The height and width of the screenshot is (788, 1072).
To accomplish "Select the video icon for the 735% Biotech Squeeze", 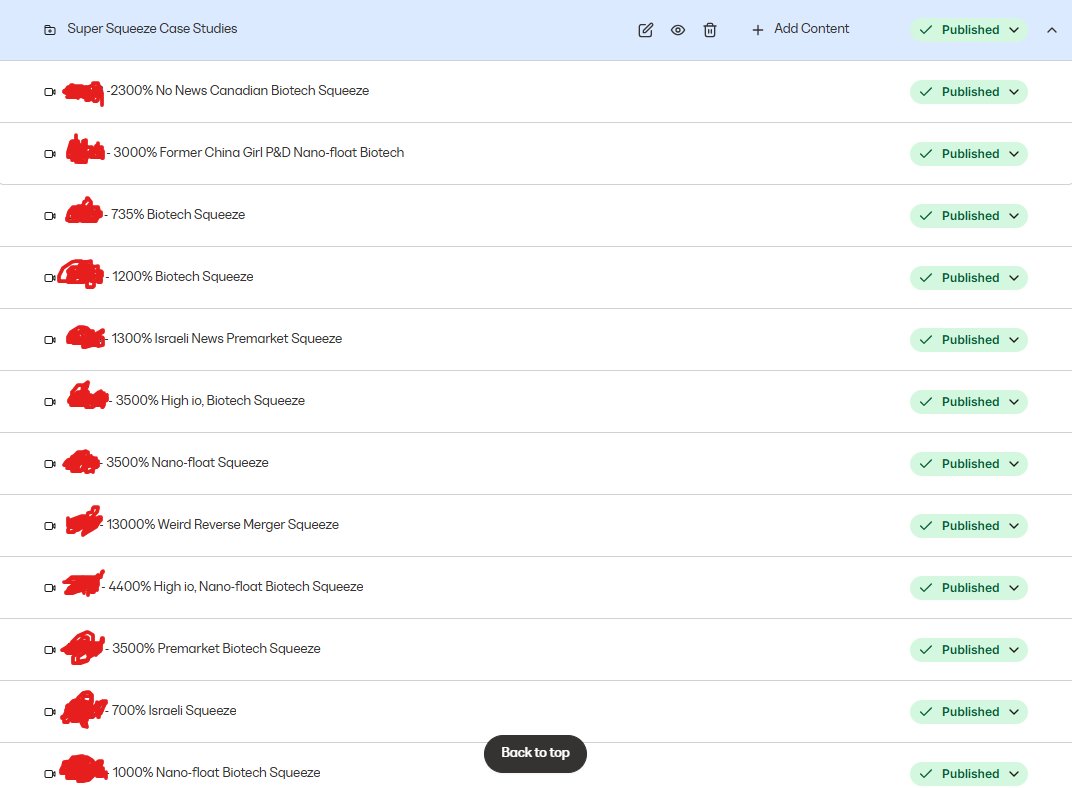I will 49,215.
